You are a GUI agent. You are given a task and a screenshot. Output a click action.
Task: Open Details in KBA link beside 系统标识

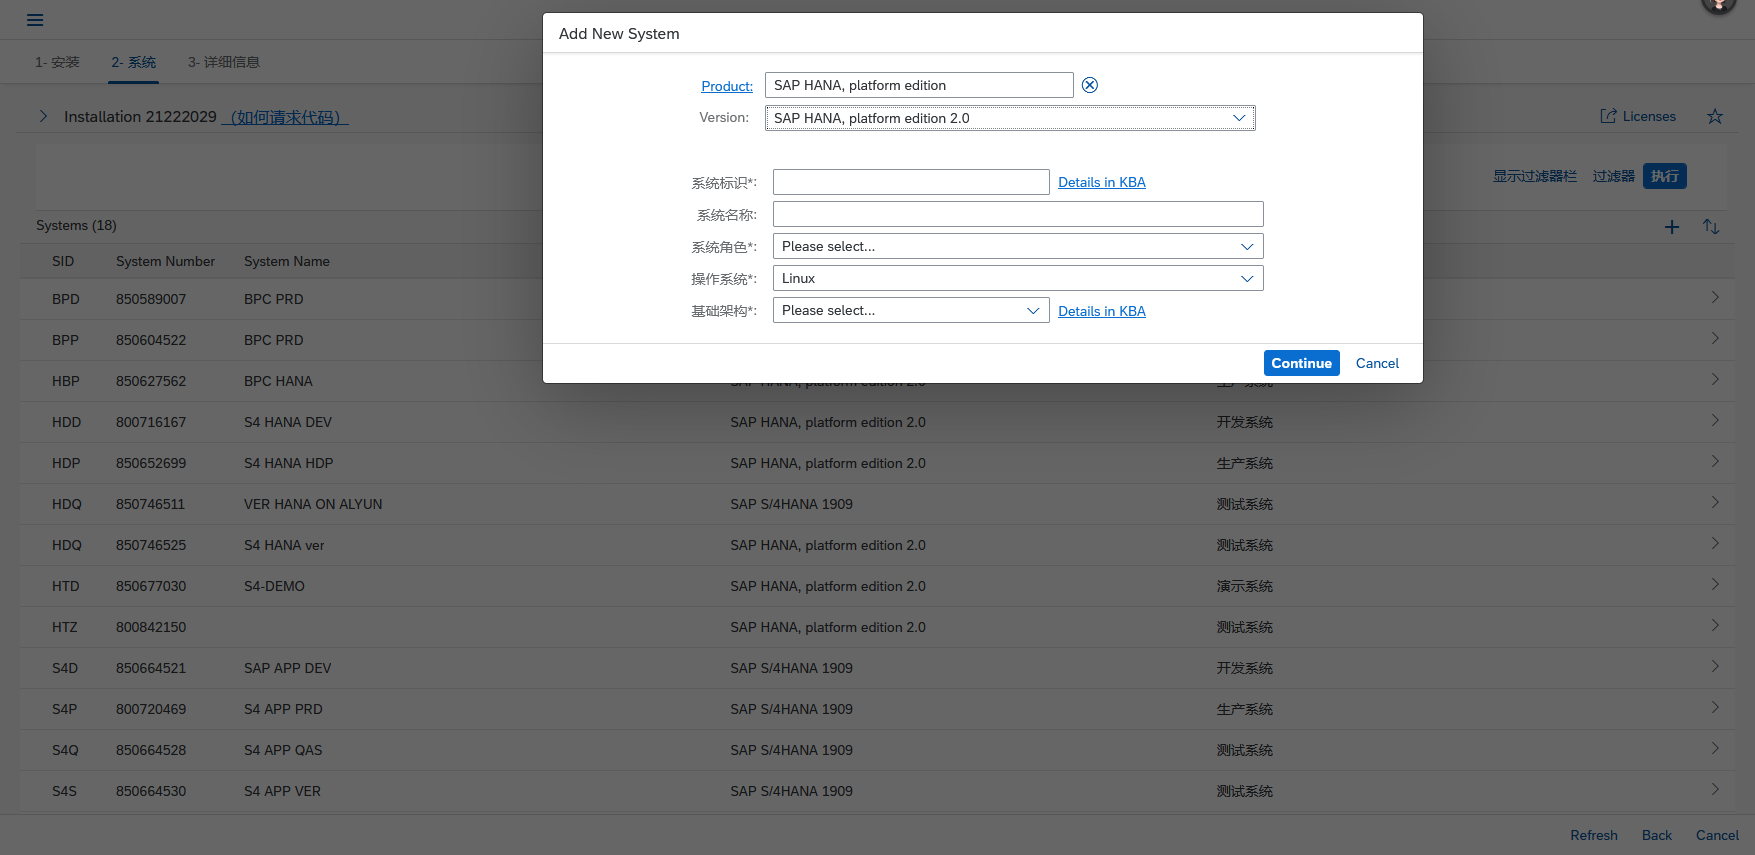click(x=1101, y=182)
